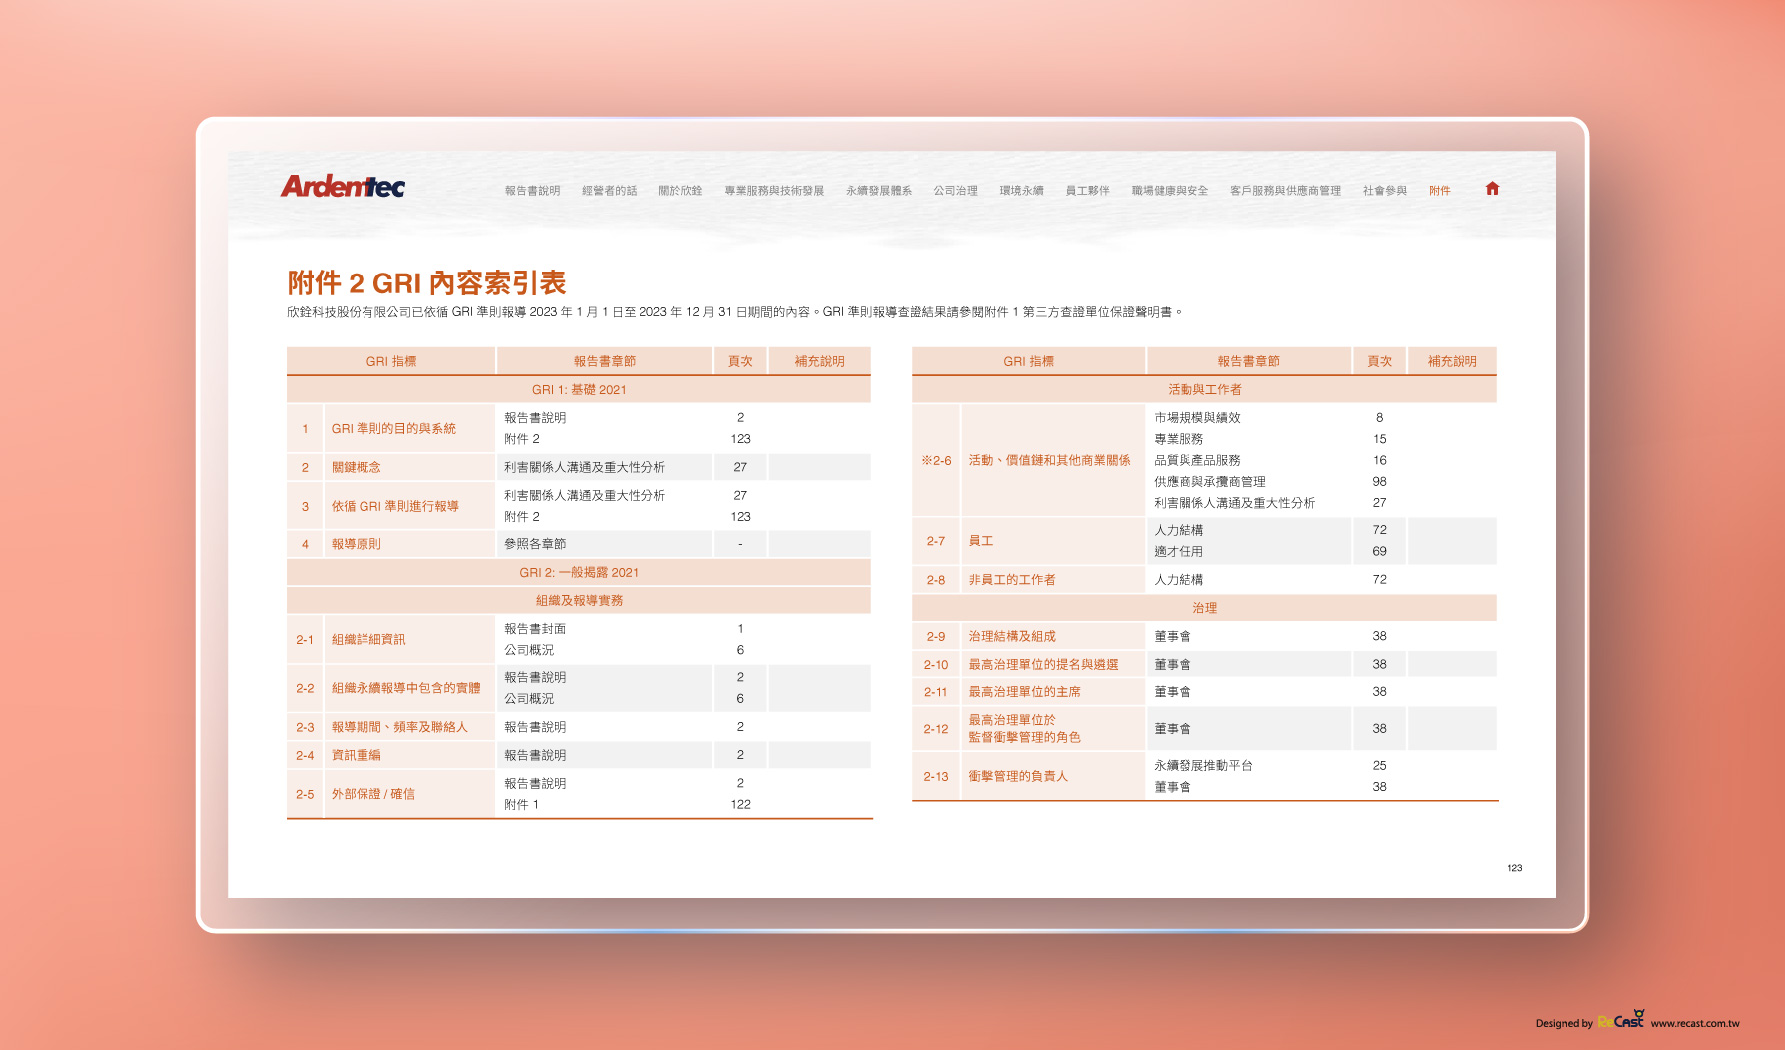Click '供應商與承攬商管理' chapter cell

(x=1210, y=482)
